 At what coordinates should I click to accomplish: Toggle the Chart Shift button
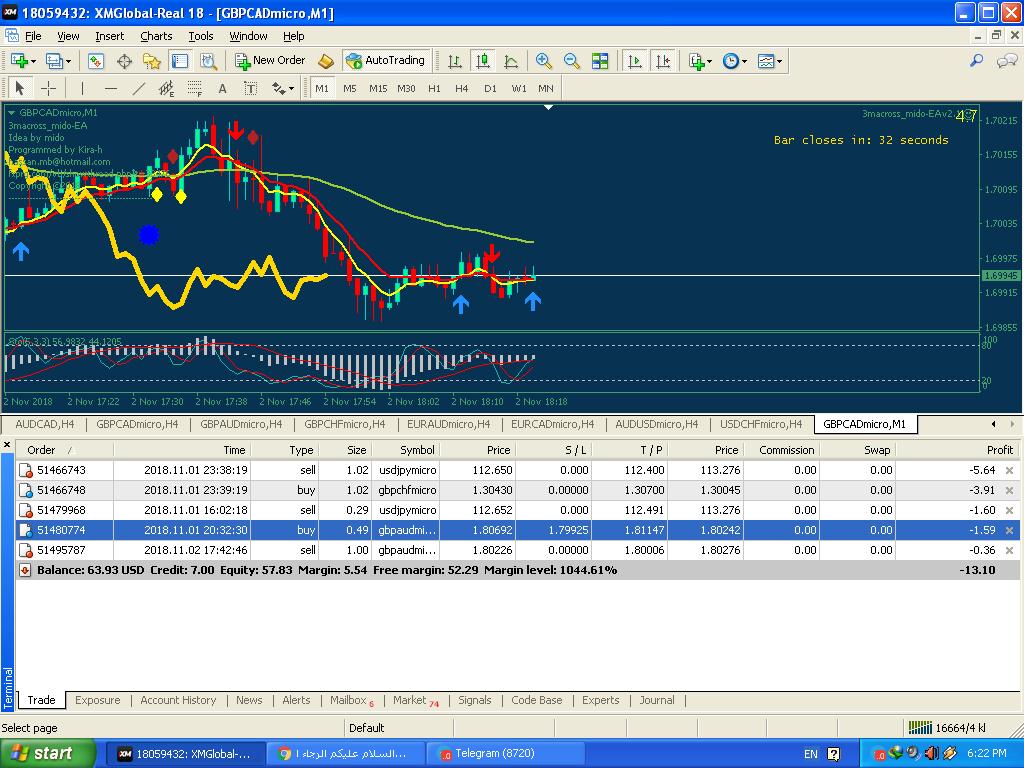point(662,61)
